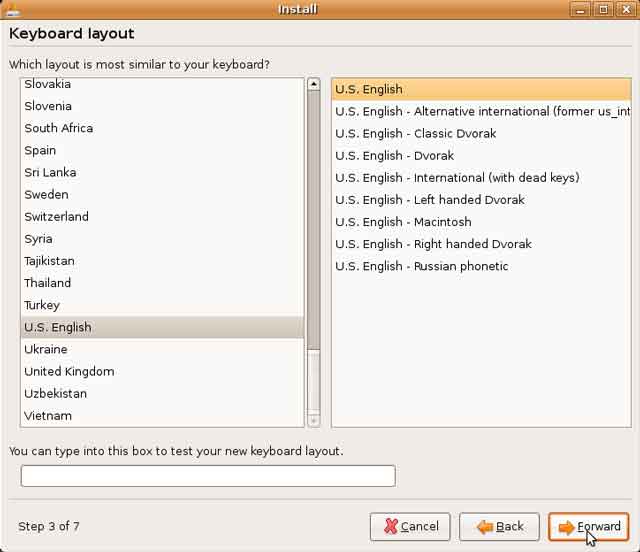Click the installer icon in title bar
This screenshot has height=552, width=640.
[12, 10]
